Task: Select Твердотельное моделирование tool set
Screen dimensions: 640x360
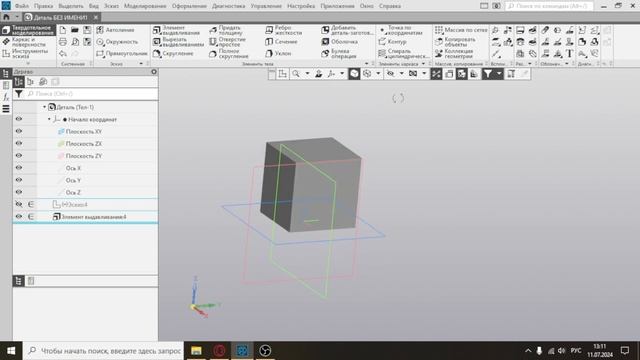Action: (x=28, y=30)
